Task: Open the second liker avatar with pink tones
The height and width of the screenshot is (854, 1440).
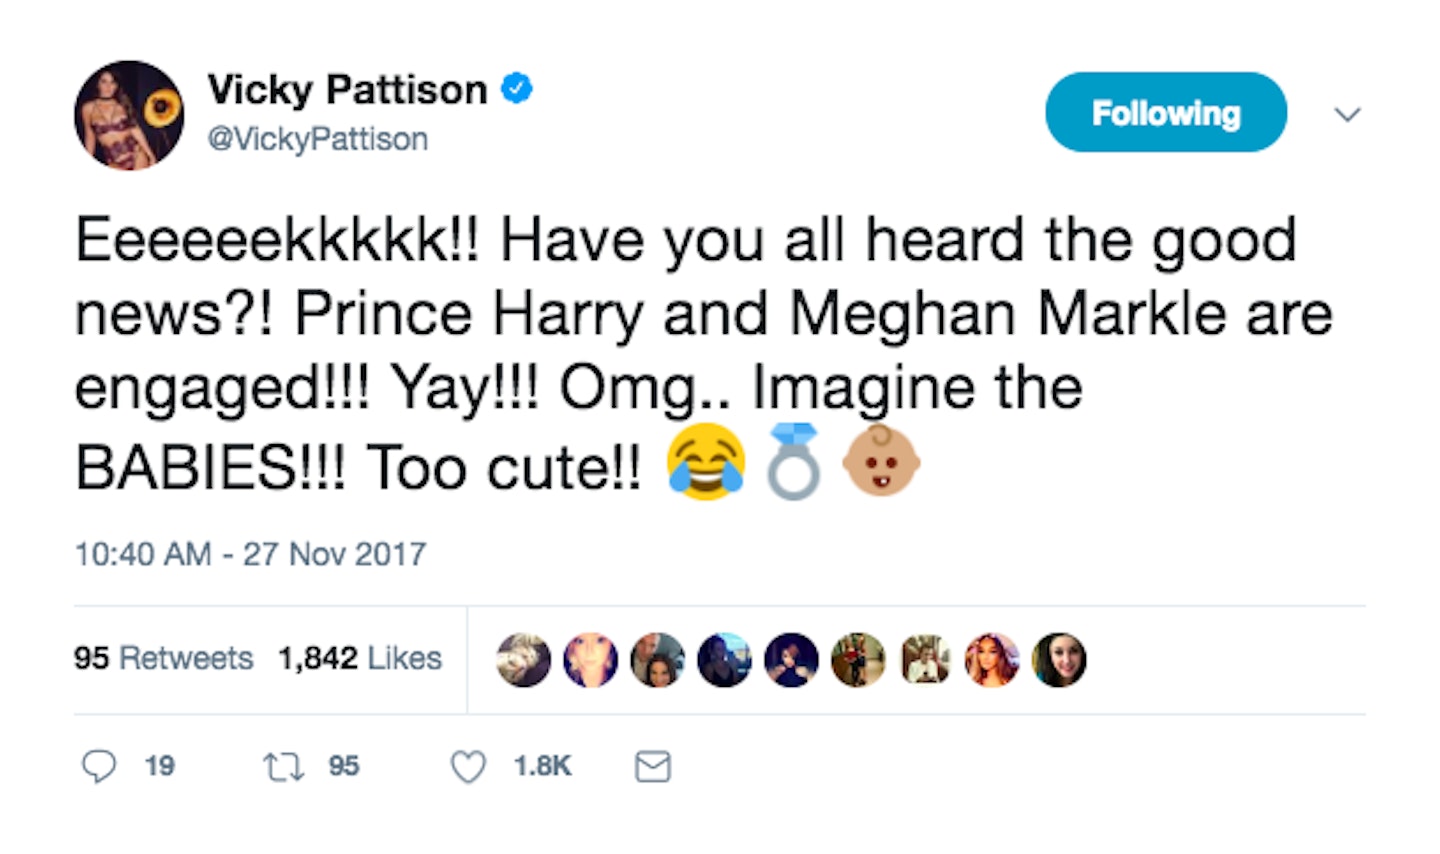Action: (591, 660)
